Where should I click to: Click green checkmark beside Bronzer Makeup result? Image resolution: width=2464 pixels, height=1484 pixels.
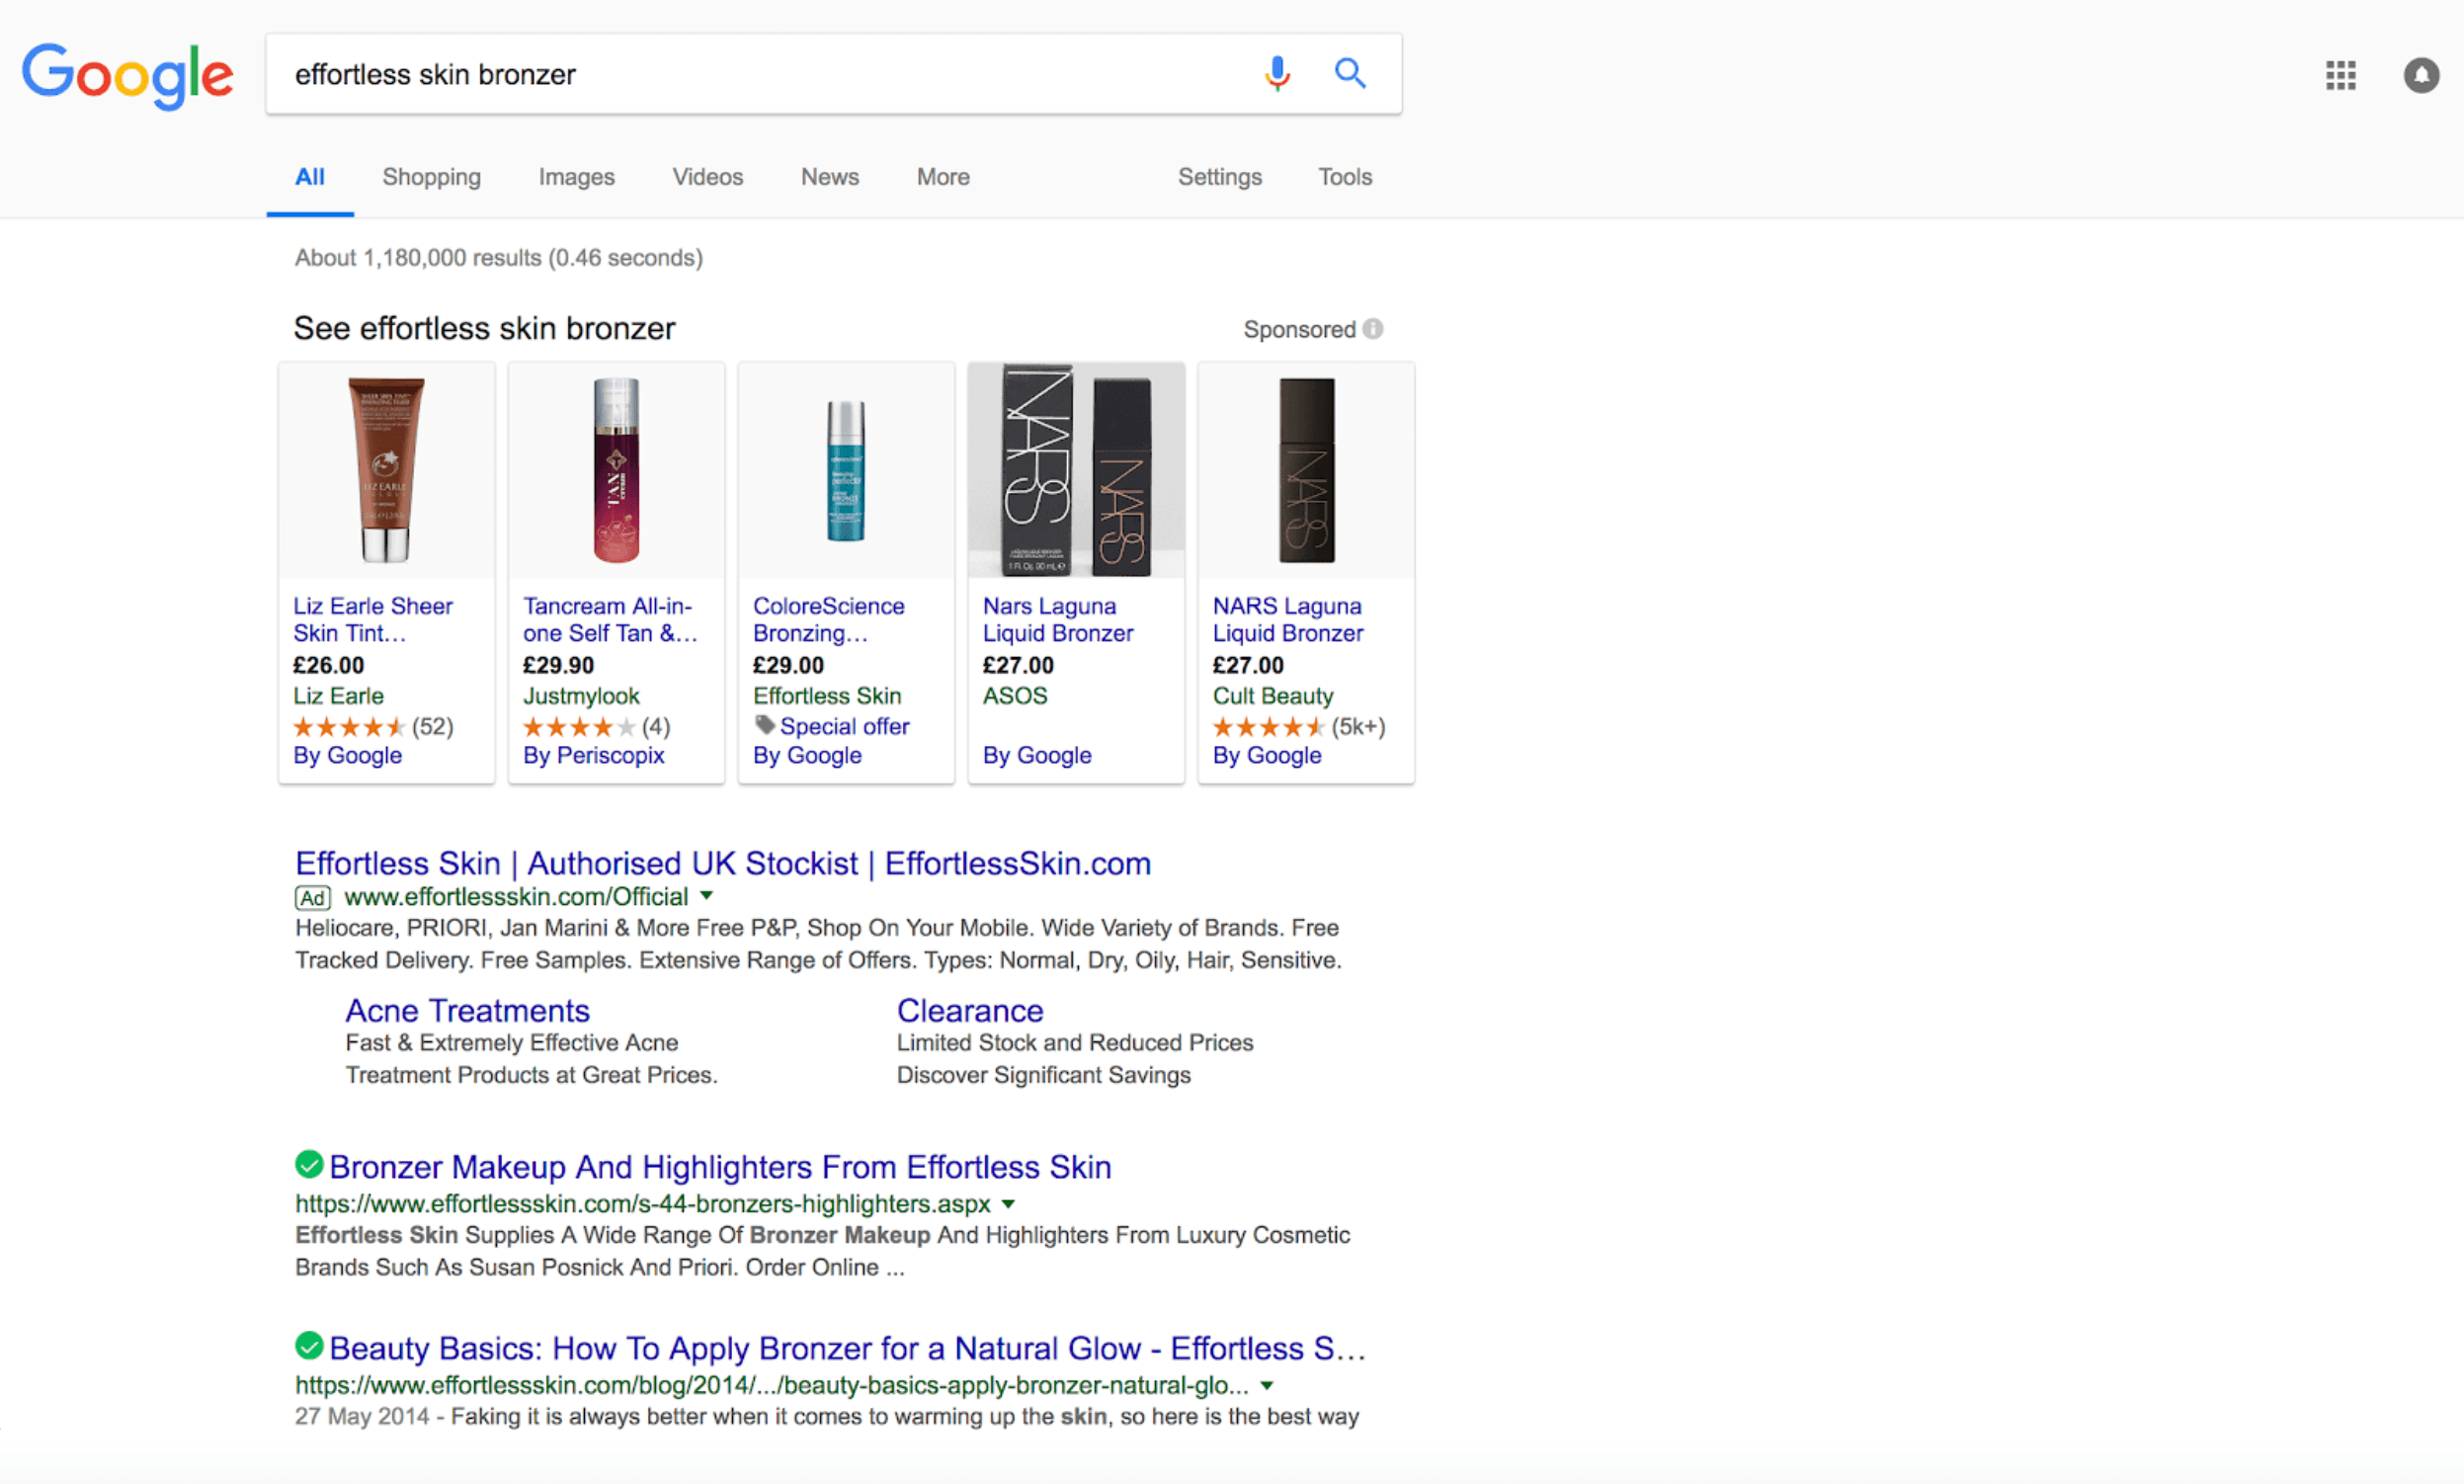tap(309, 1164)
